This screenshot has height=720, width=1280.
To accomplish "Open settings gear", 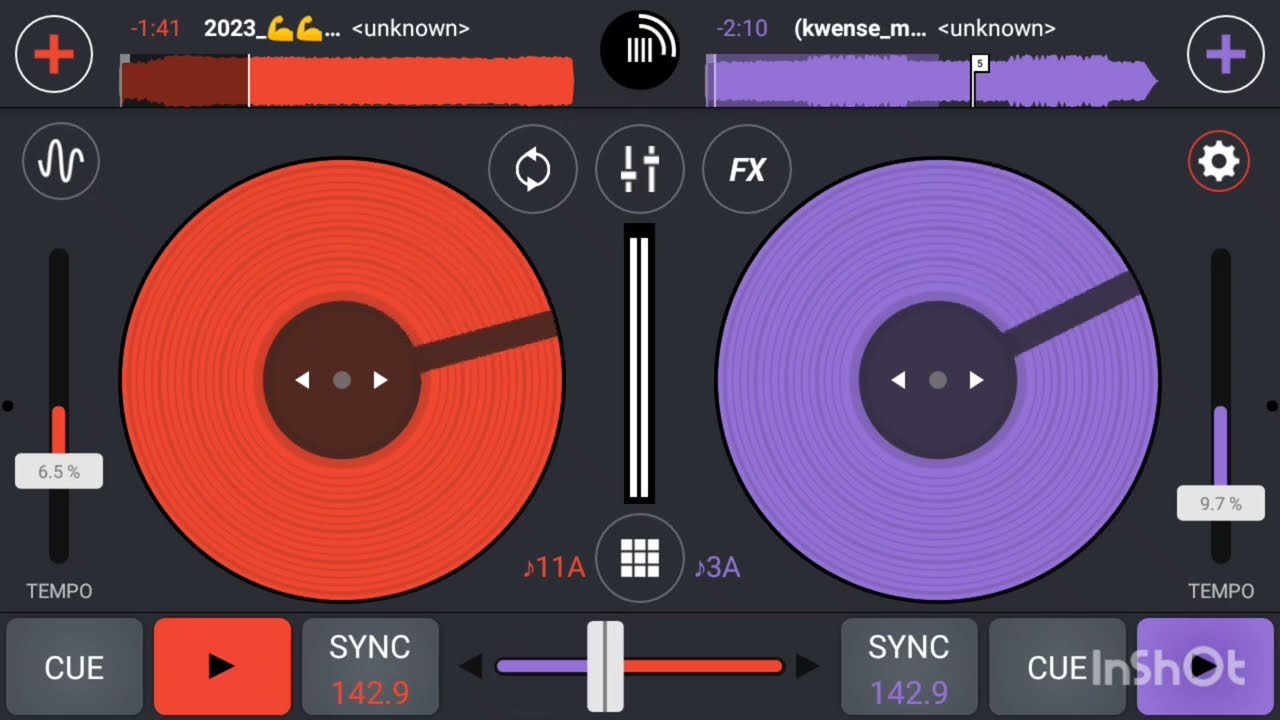I will (1219, 161).
